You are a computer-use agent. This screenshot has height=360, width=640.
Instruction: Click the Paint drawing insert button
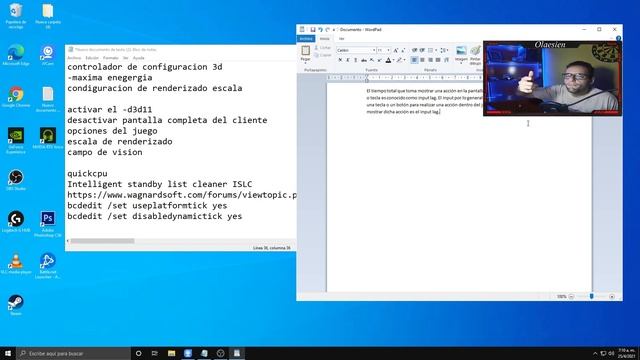(x=476, y=55)
